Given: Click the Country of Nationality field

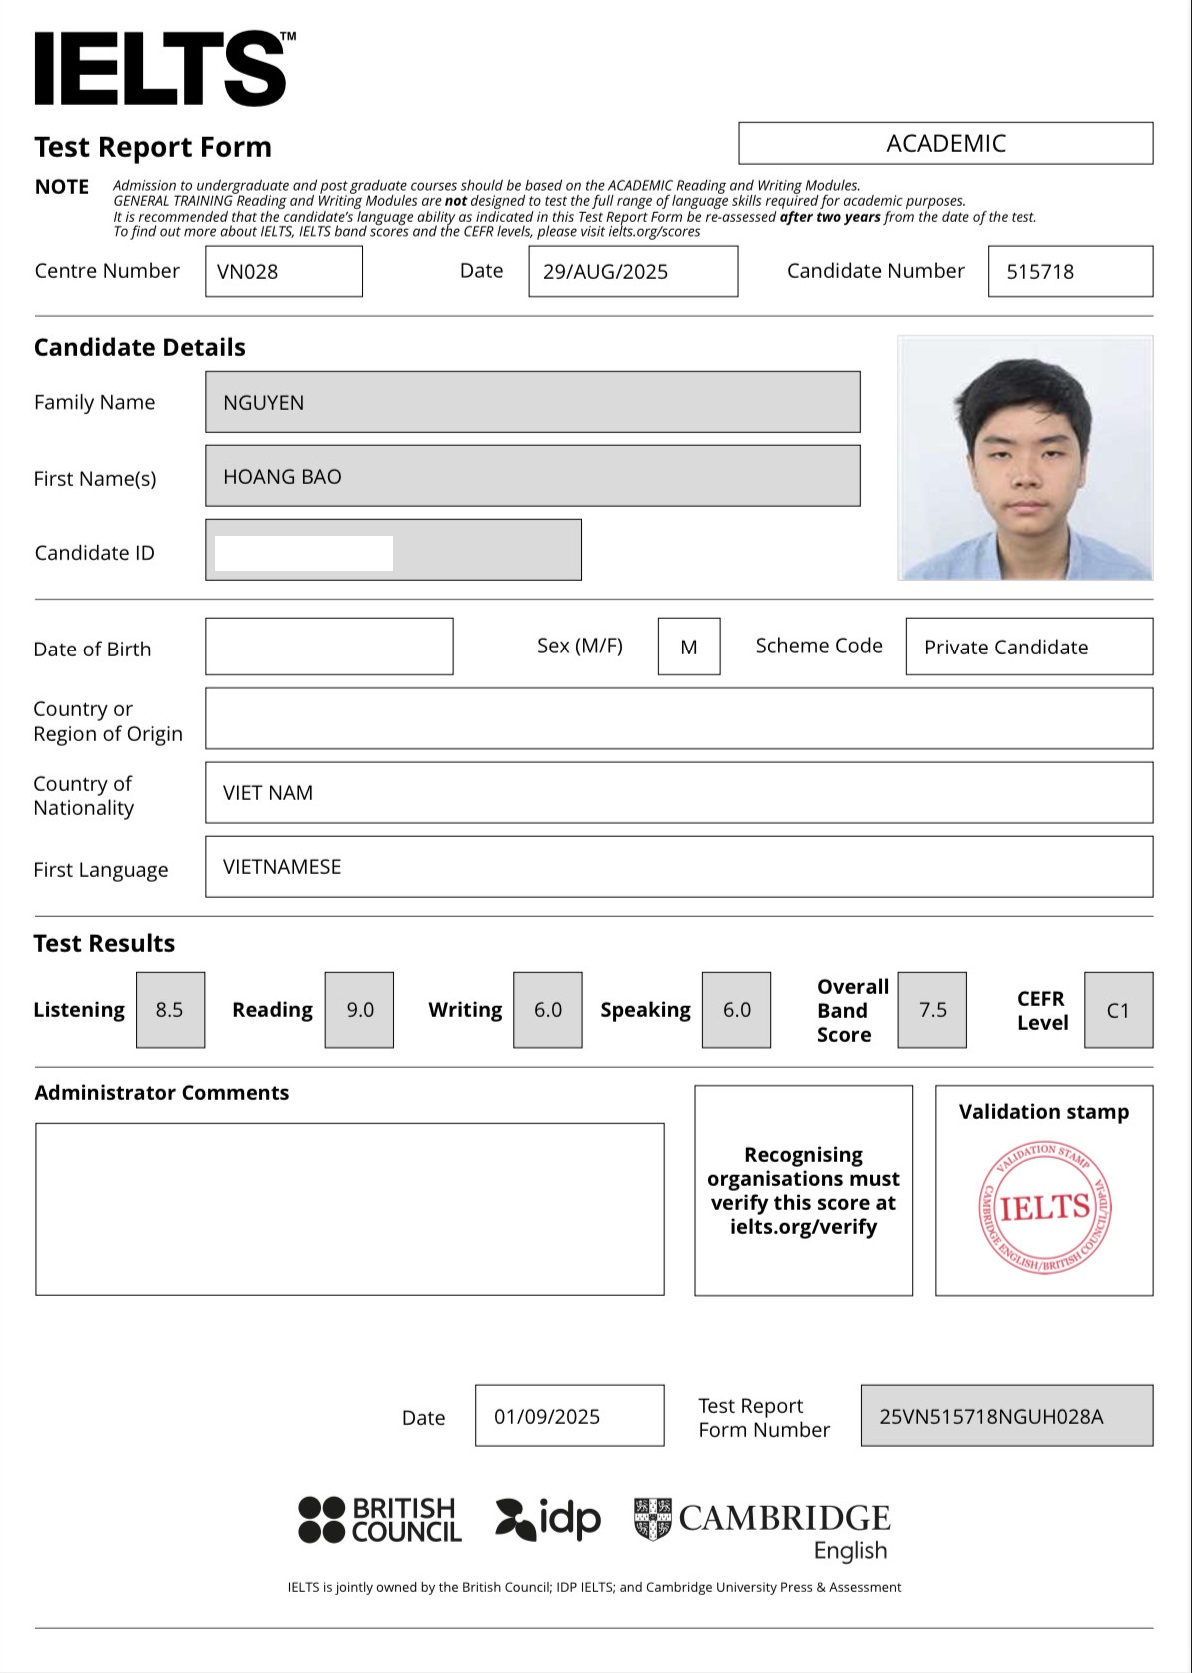Looking at the screenshot, I should [679, 793].
